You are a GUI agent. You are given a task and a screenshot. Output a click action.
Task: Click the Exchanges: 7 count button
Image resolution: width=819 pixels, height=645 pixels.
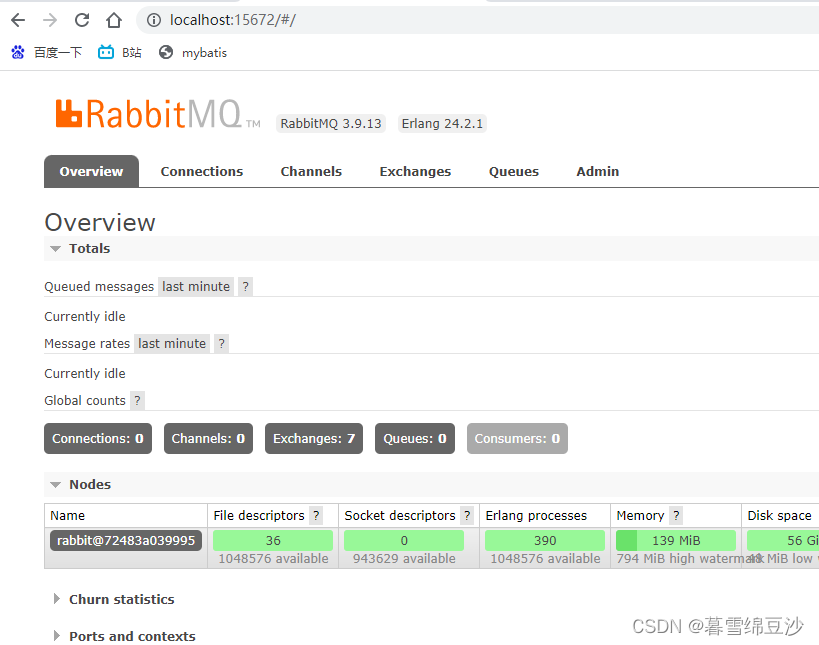(x=314, y=438)
